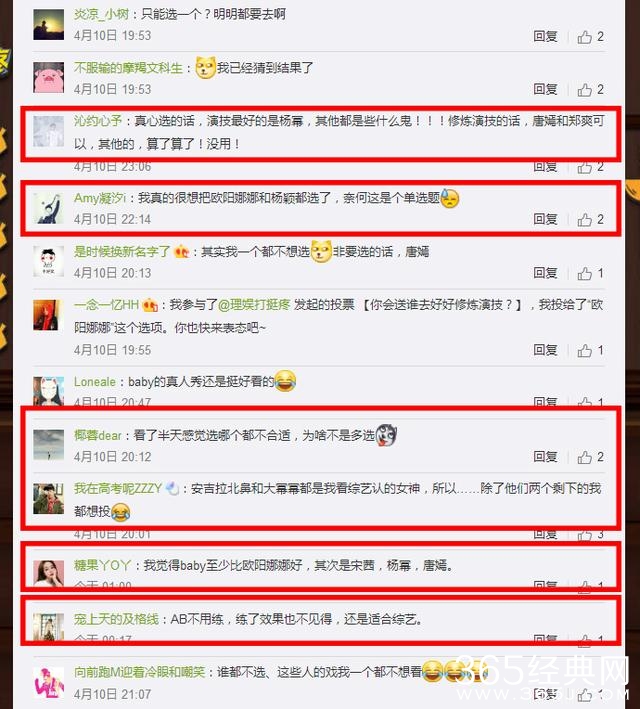640x709 pixels.
Task: Click 回复 under 是时候换新名字了's comment
Action: (x=545, y=273)
